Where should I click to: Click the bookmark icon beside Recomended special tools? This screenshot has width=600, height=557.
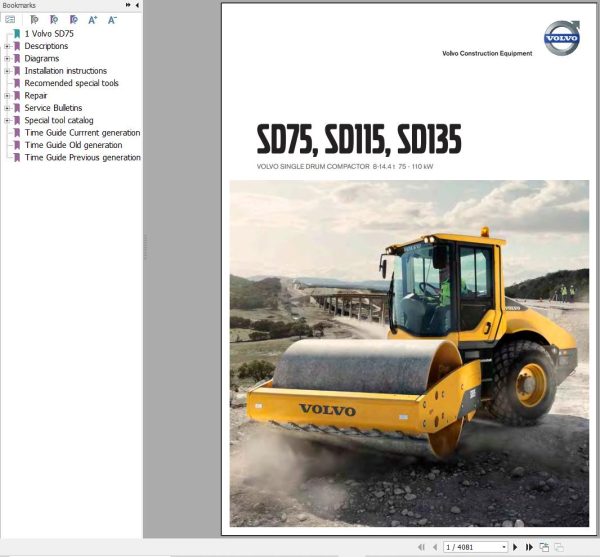click(x=16, y=83)
